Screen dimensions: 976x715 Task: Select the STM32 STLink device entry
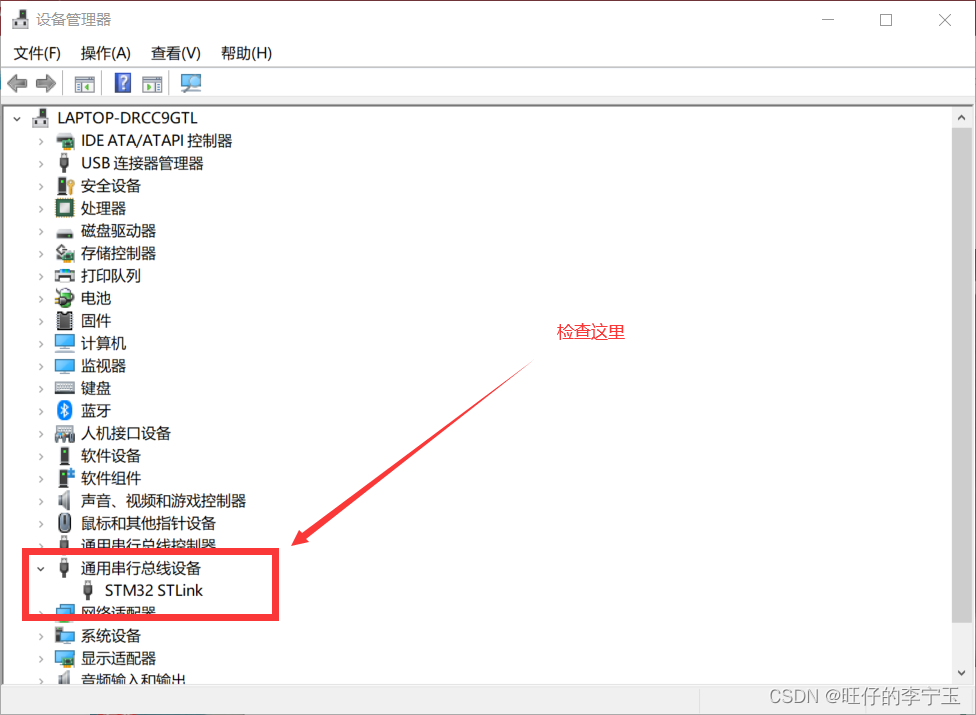154,591
